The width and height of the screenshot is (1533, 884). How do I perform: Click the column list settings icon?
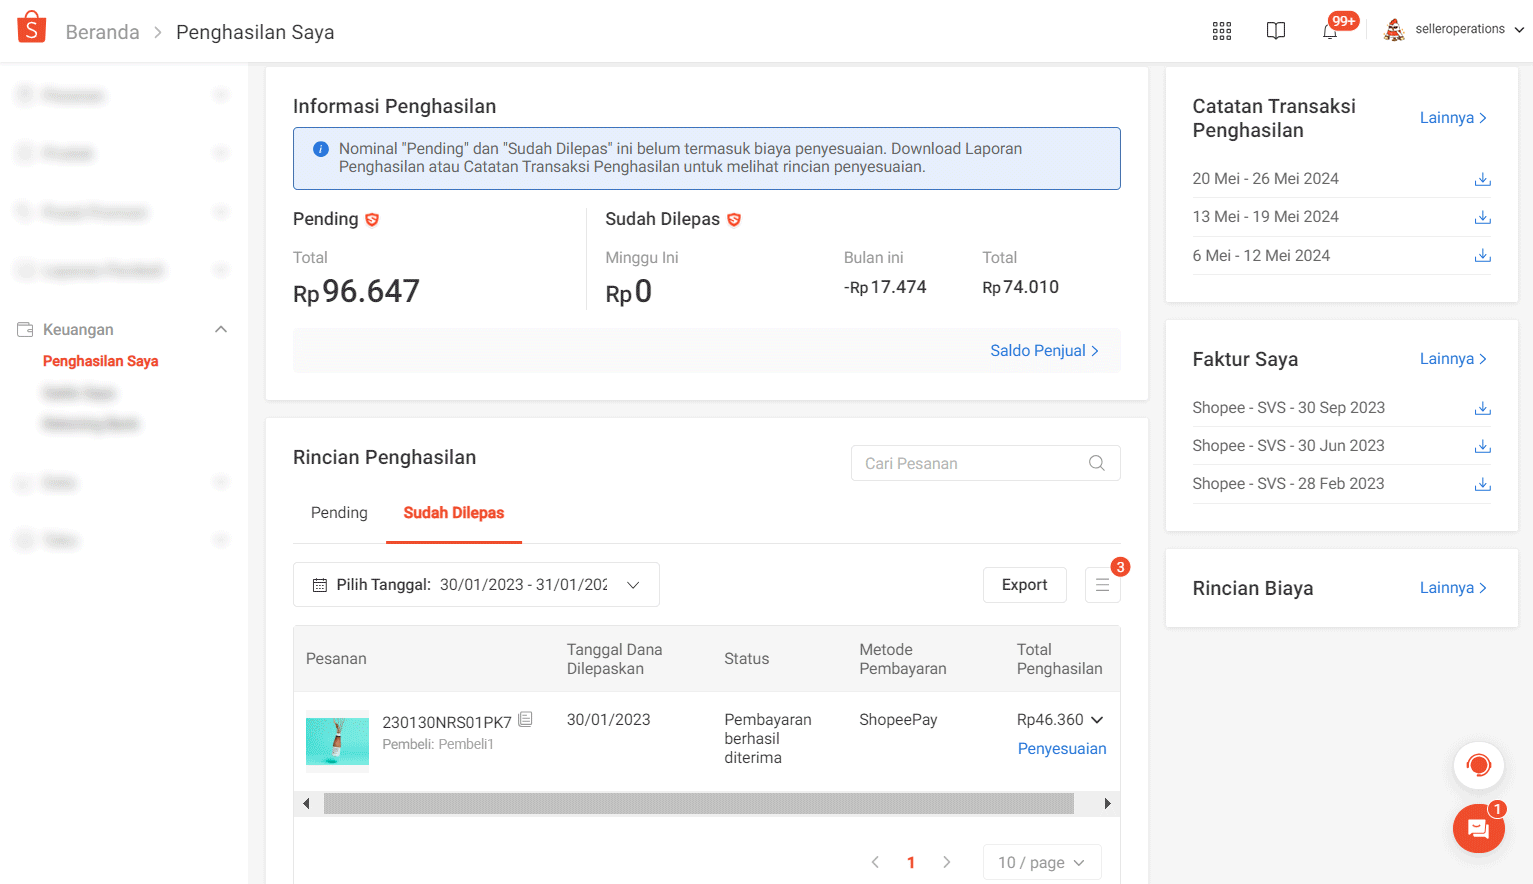pyautogui.click(x=1102, y=585)
